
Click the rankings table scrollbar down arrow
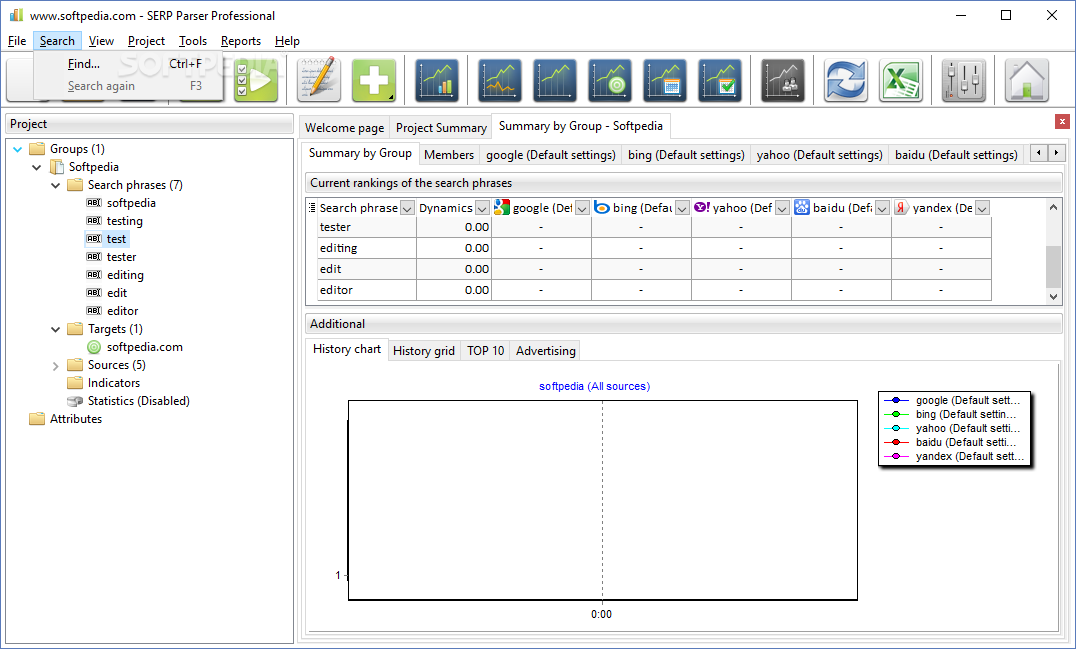point(1053,296)
